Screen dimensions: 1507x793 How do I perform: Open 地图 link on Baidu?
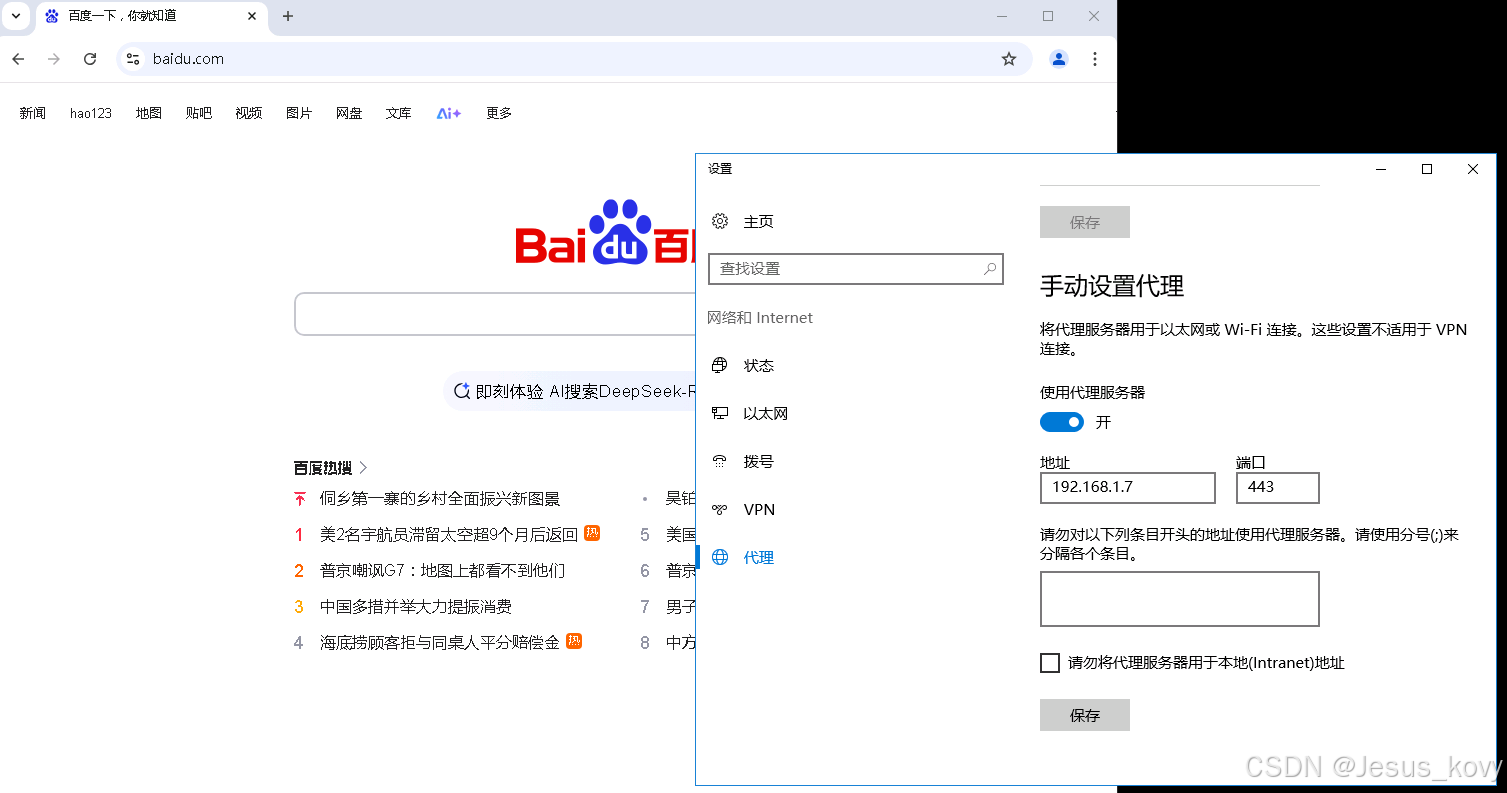tap(149, 113)
